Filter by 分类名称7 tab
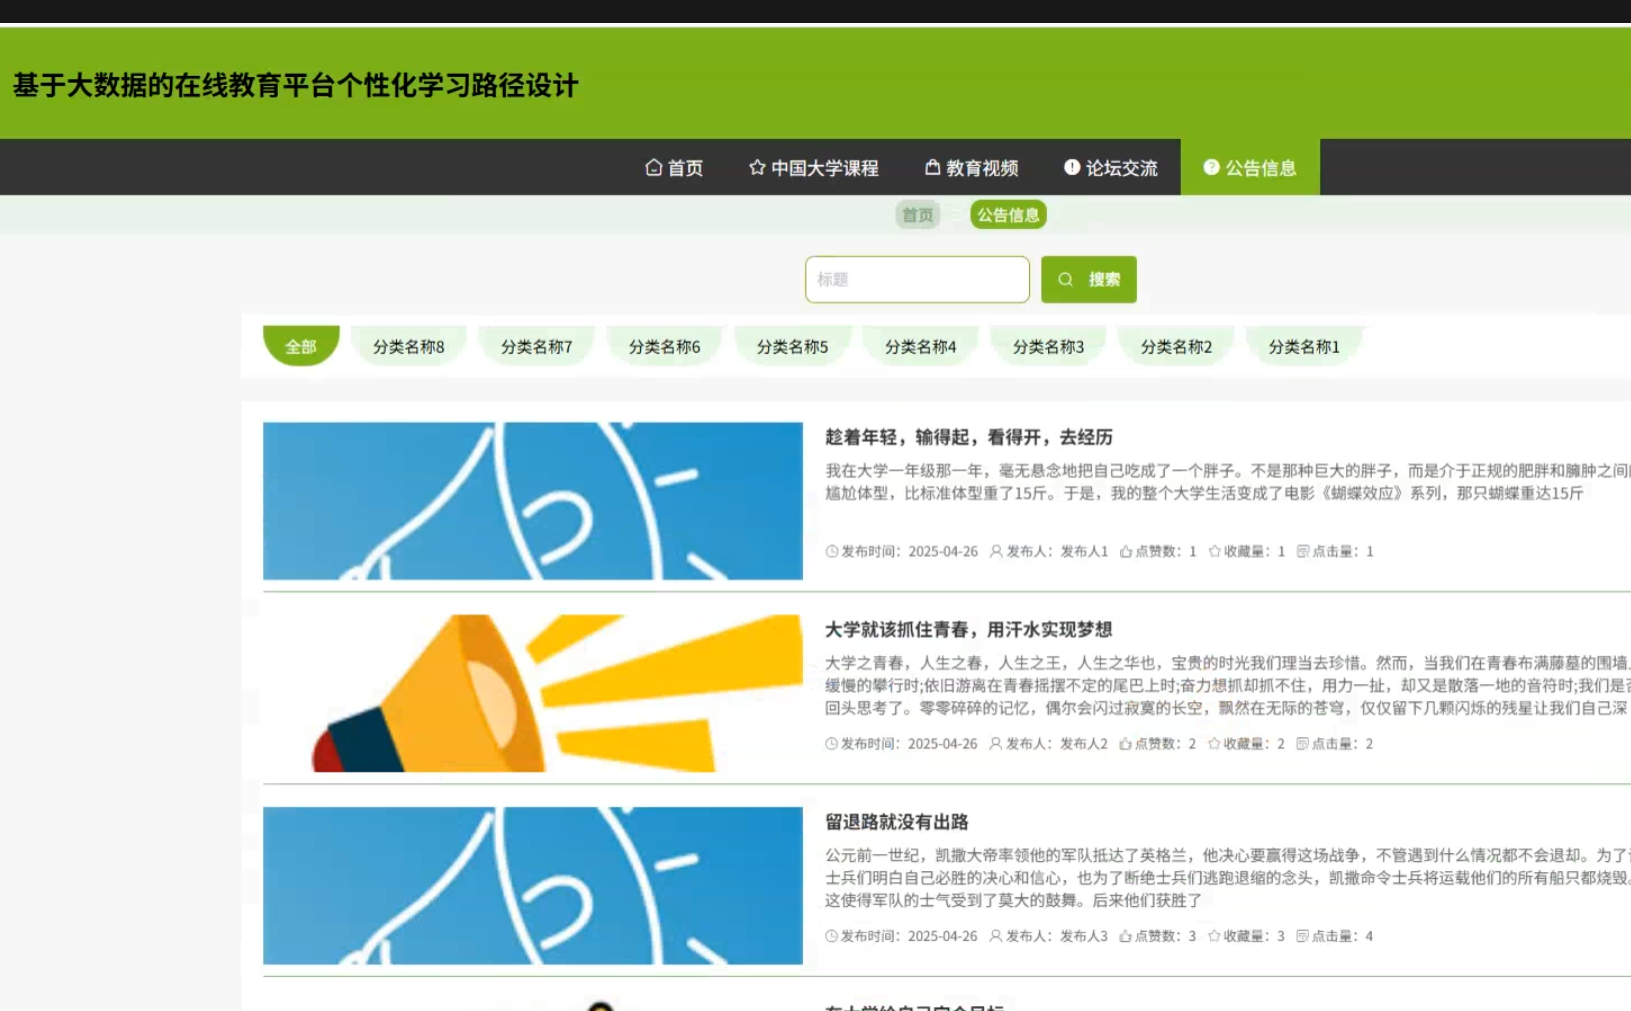Screen dimensions: 1631x1011 (536, 346)
